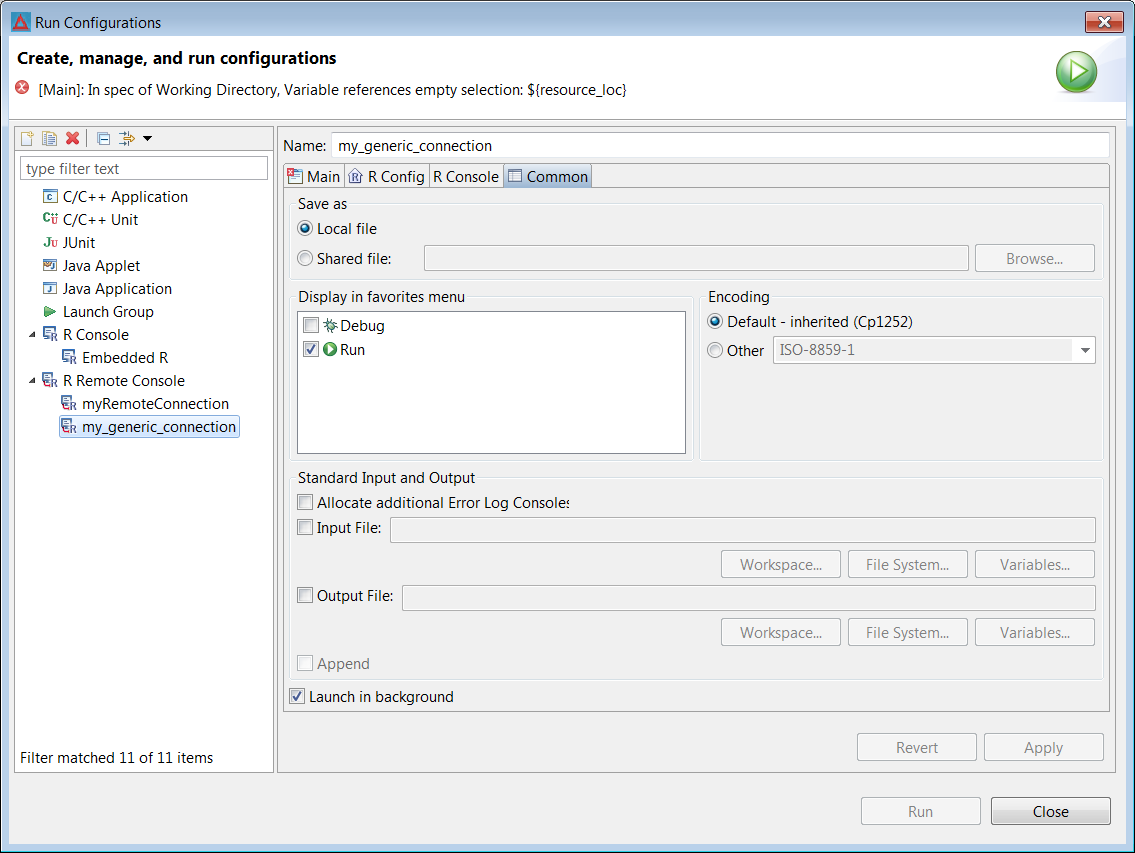
Task: Delete selected launch configuration with red X
Action: [x=72, y=138]
